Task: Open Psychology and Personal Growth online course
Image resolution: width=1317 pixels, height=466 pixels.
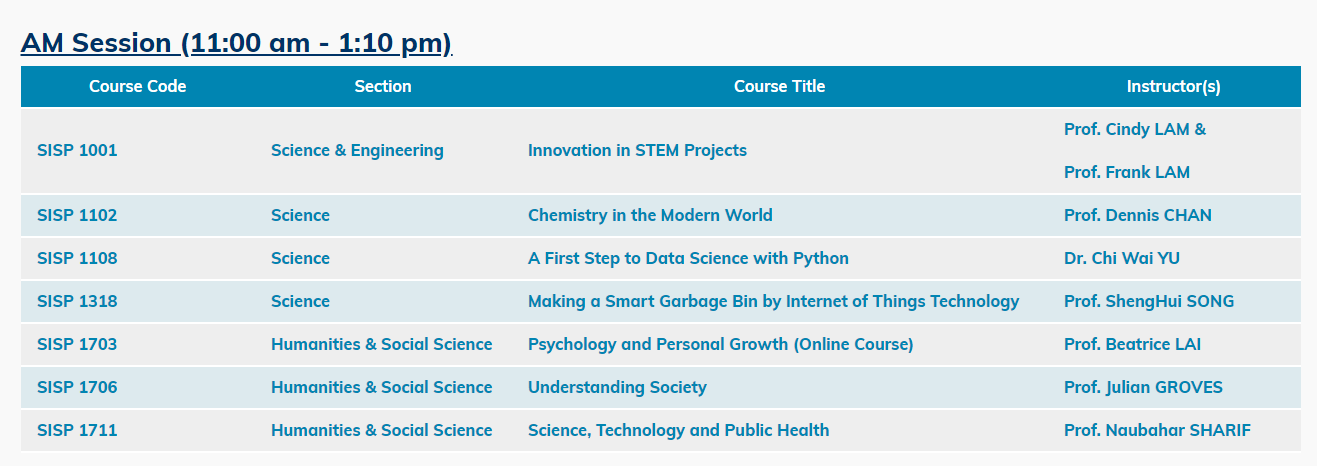Action: coord(720,344)
